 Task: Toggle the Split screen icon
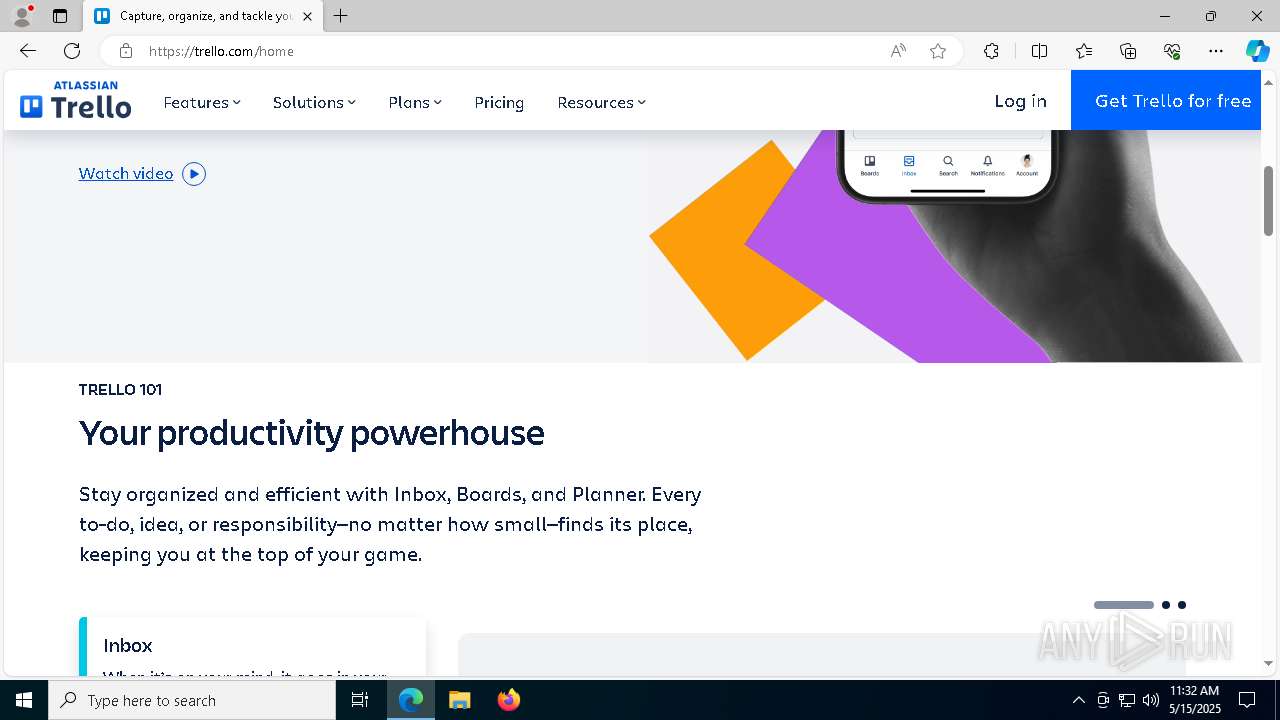(x=1039, y=51)
